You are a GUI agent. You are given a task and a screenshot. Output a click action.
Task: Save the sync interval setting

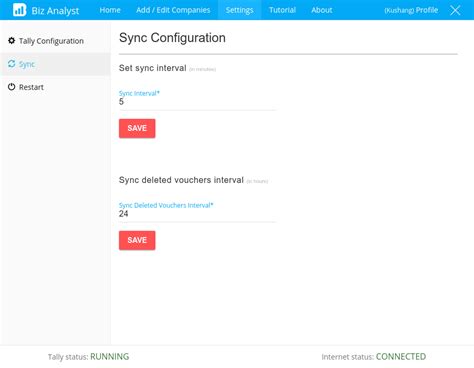pos(137,128)
